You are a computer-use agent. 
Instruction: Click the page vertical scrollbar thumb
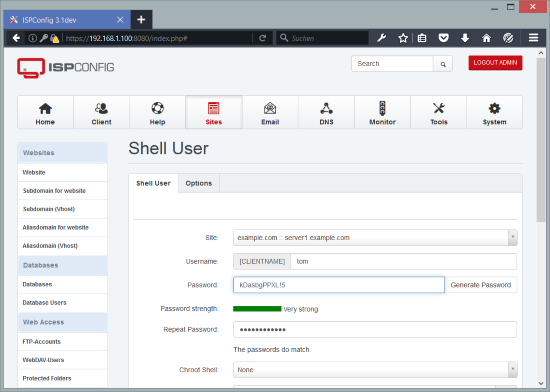[x=541, y=140]
